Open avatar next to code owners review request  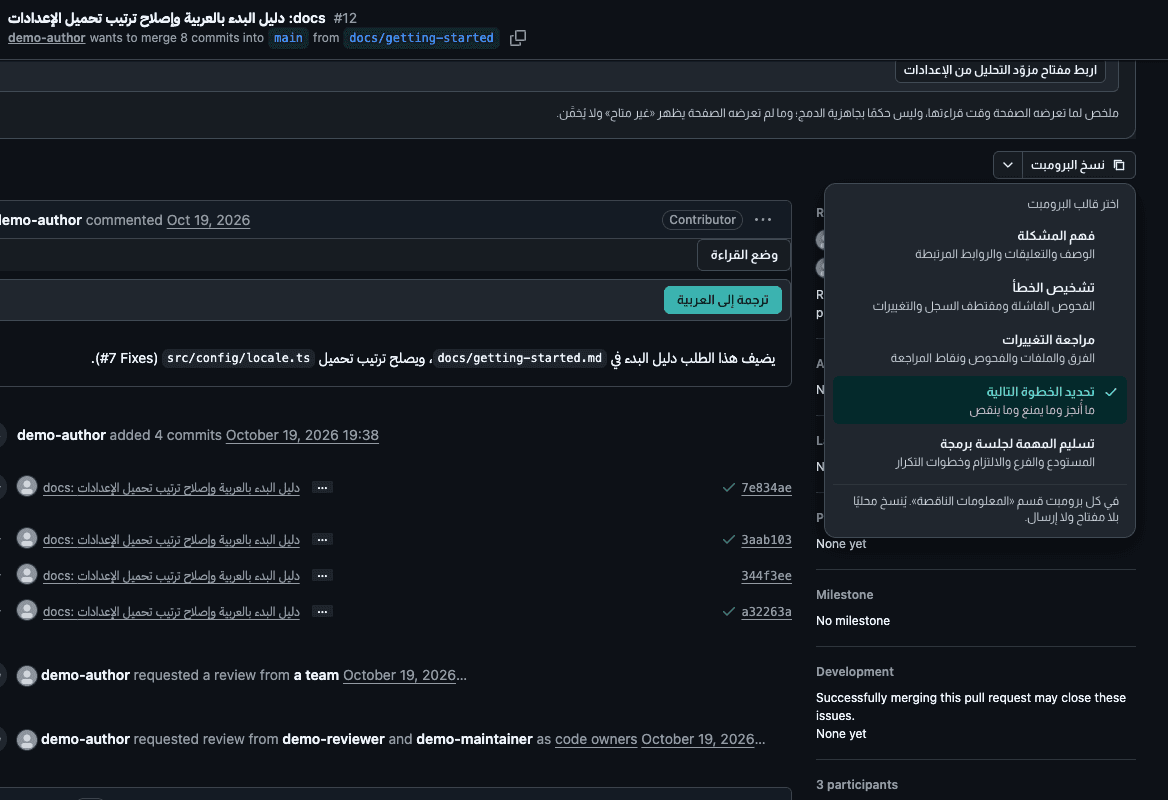27,740
